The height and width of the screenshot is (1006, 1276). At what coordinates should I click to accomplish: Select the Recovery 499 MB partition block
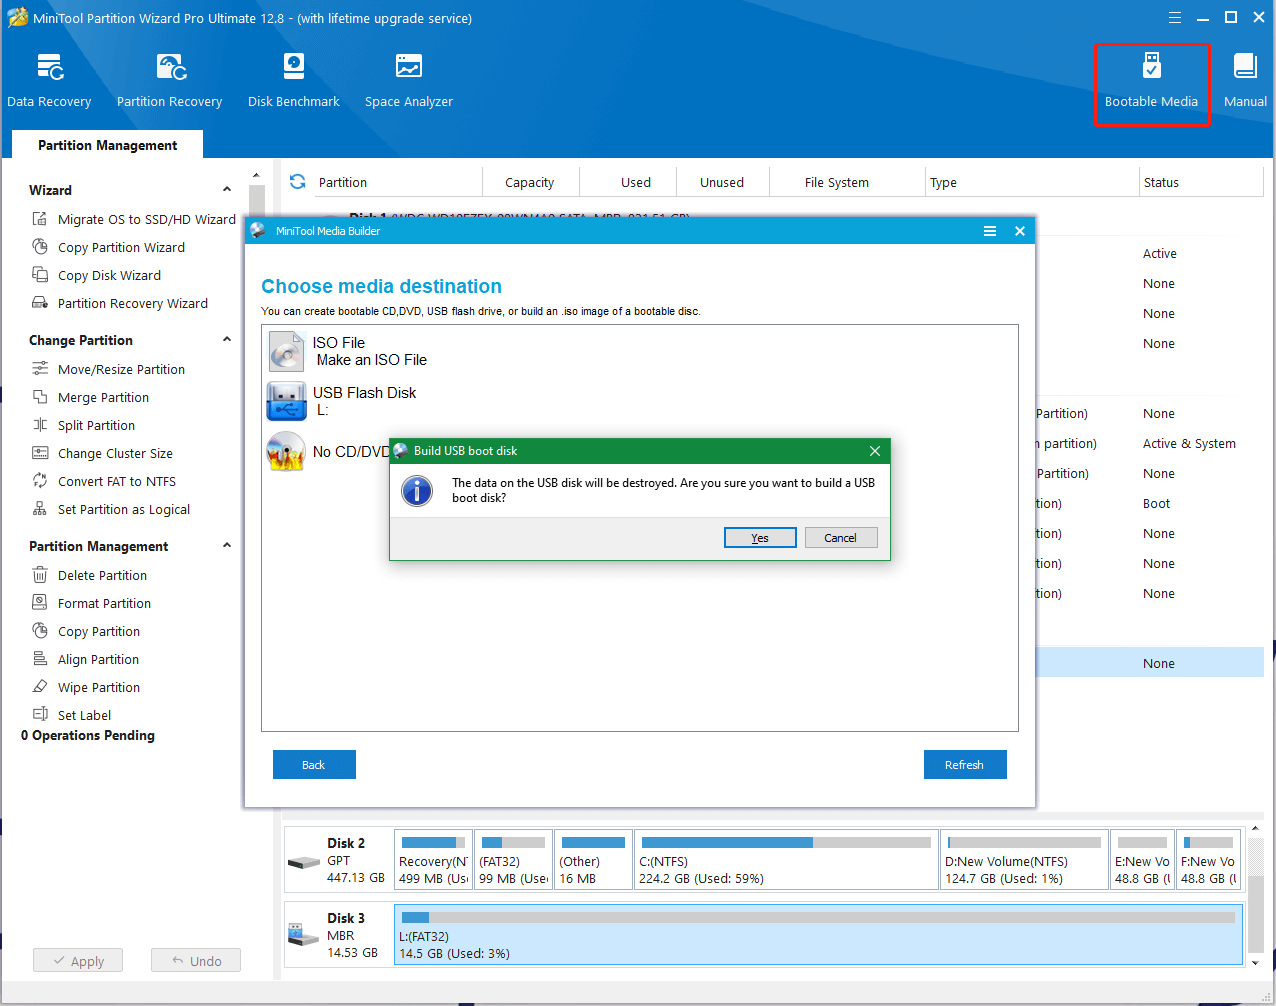coord(433,859)
